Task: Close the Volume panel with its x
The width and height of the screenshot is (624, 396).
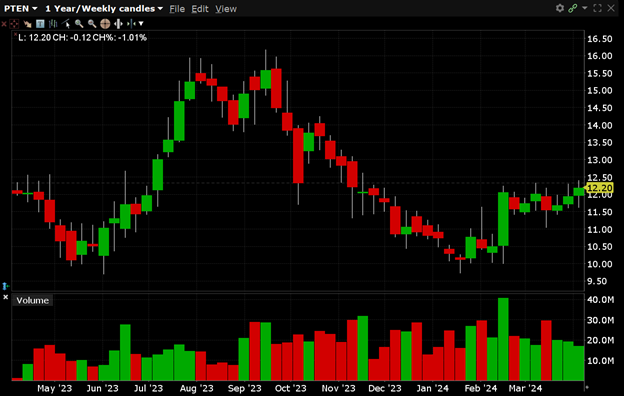Action: [6, 297]
